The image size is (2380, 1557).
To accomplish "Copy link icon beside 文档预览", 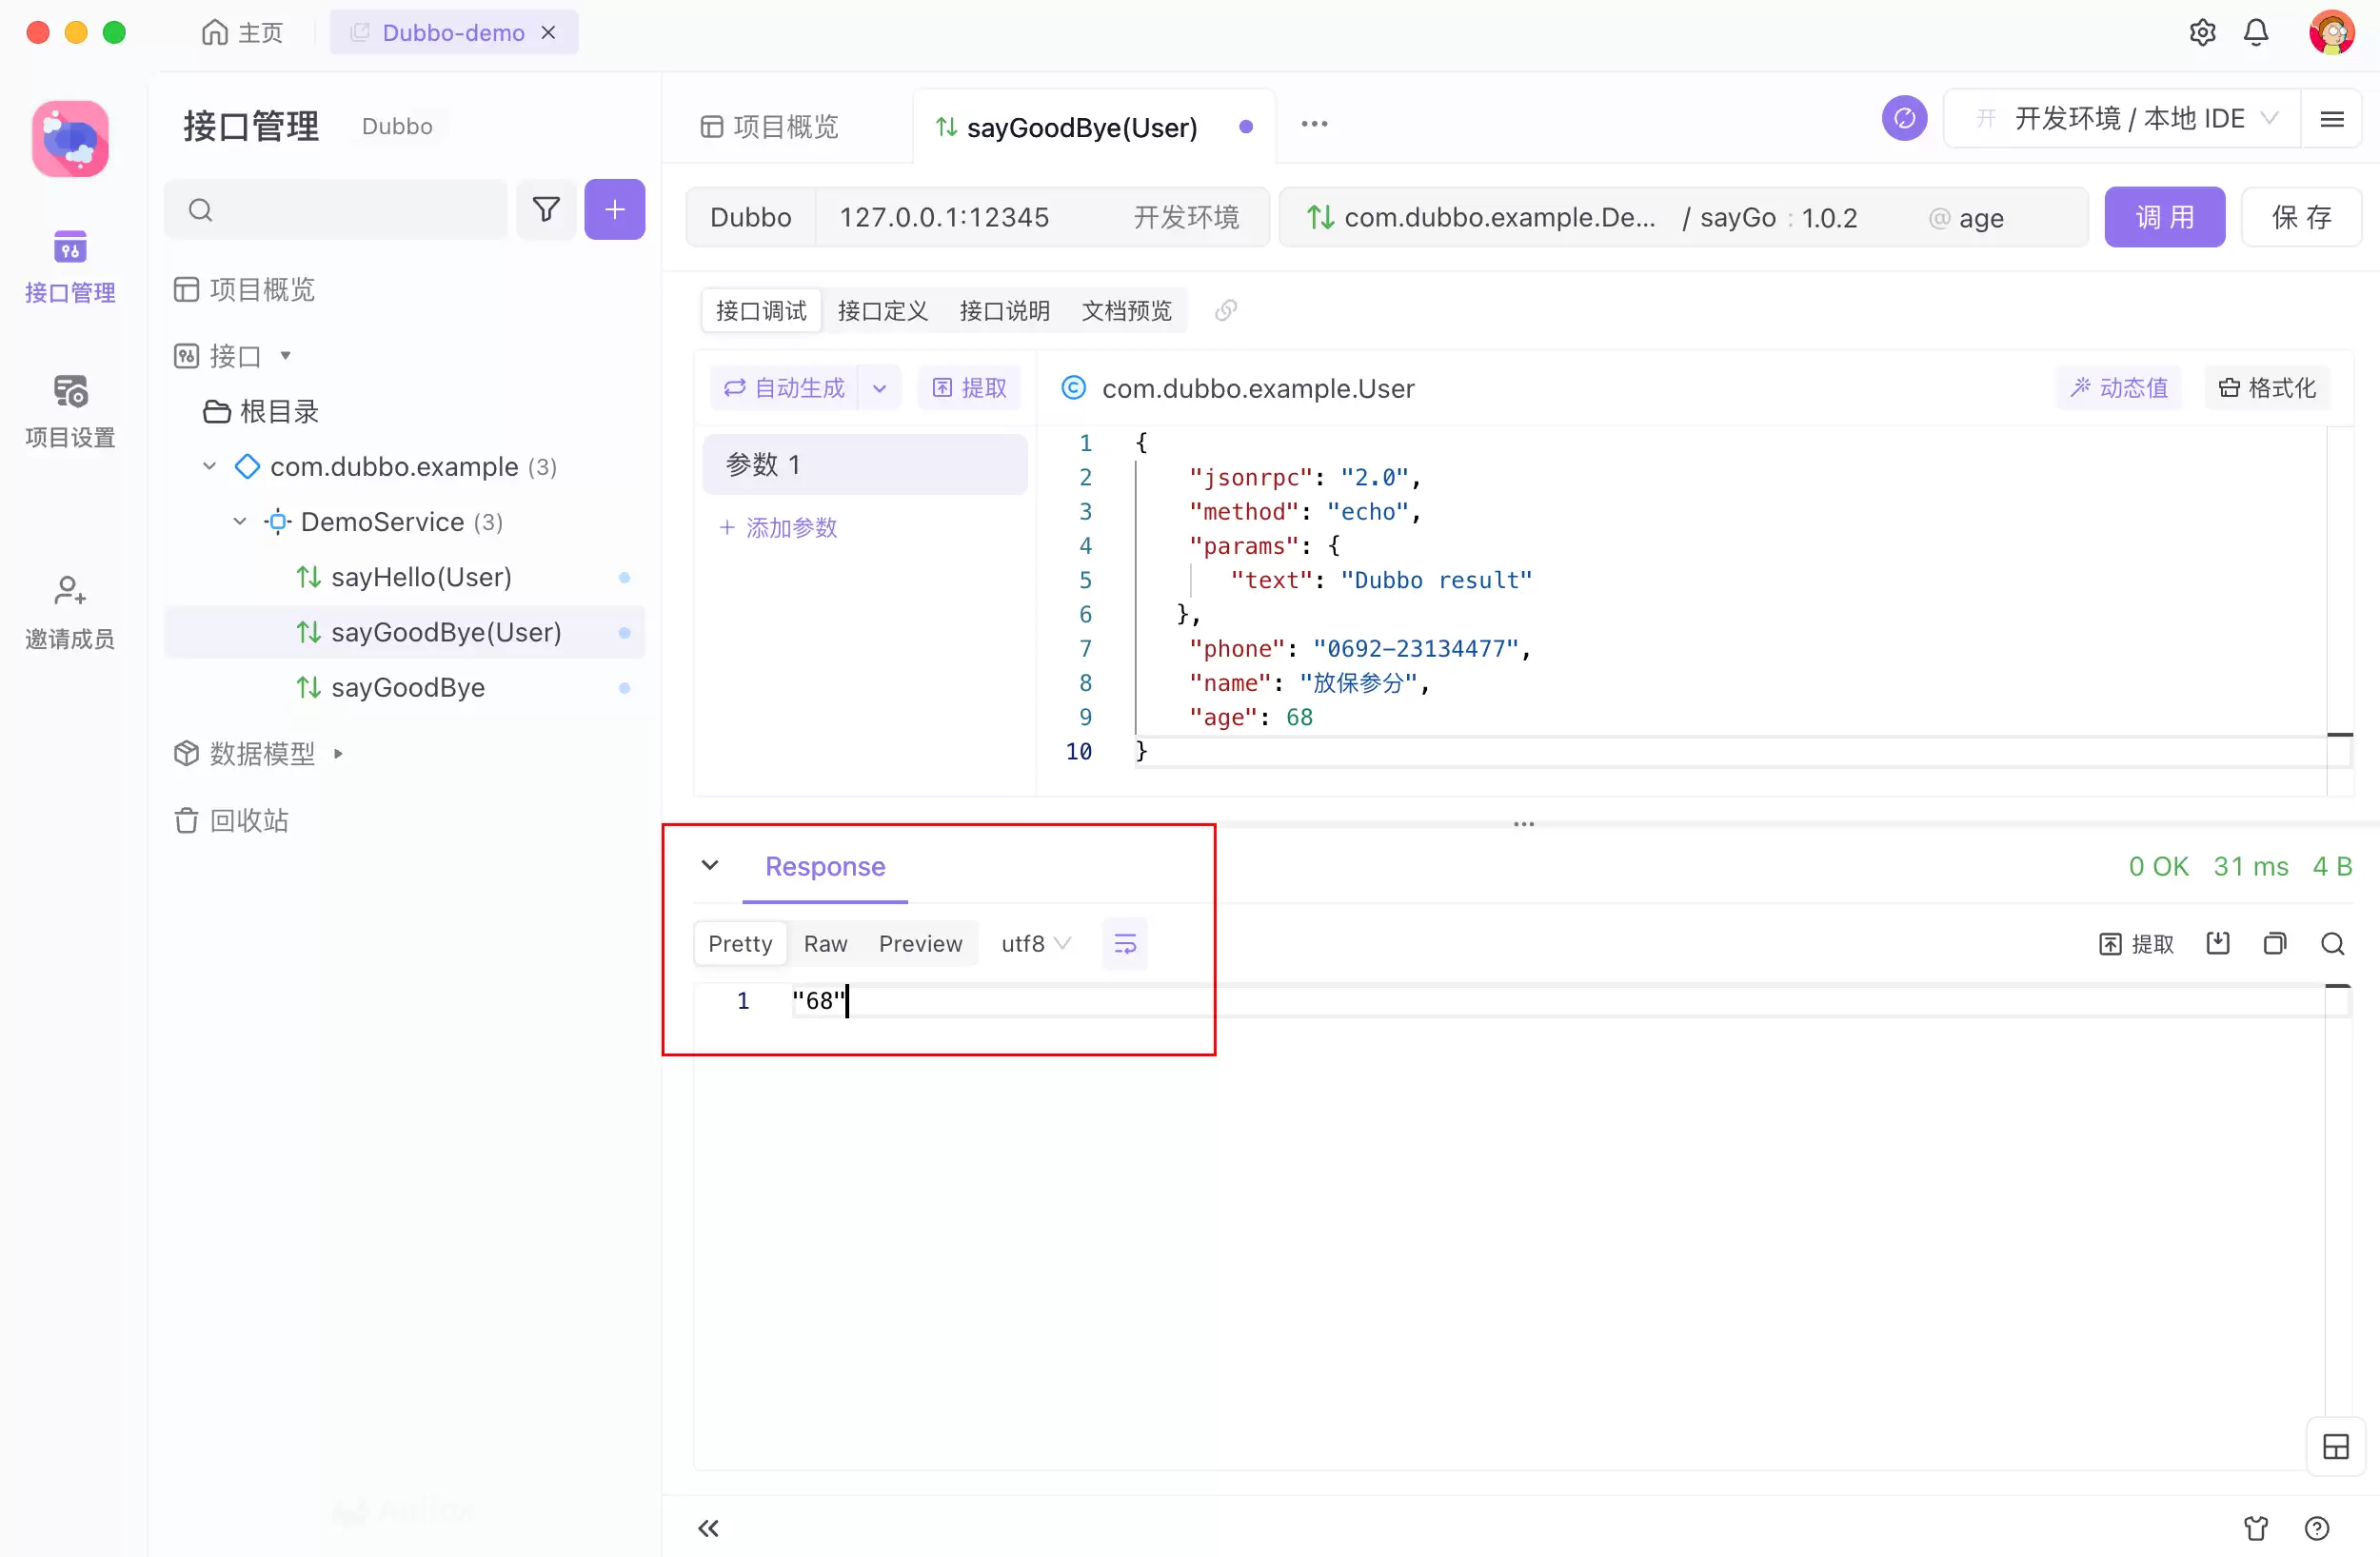I will [x=1226, y=310].
